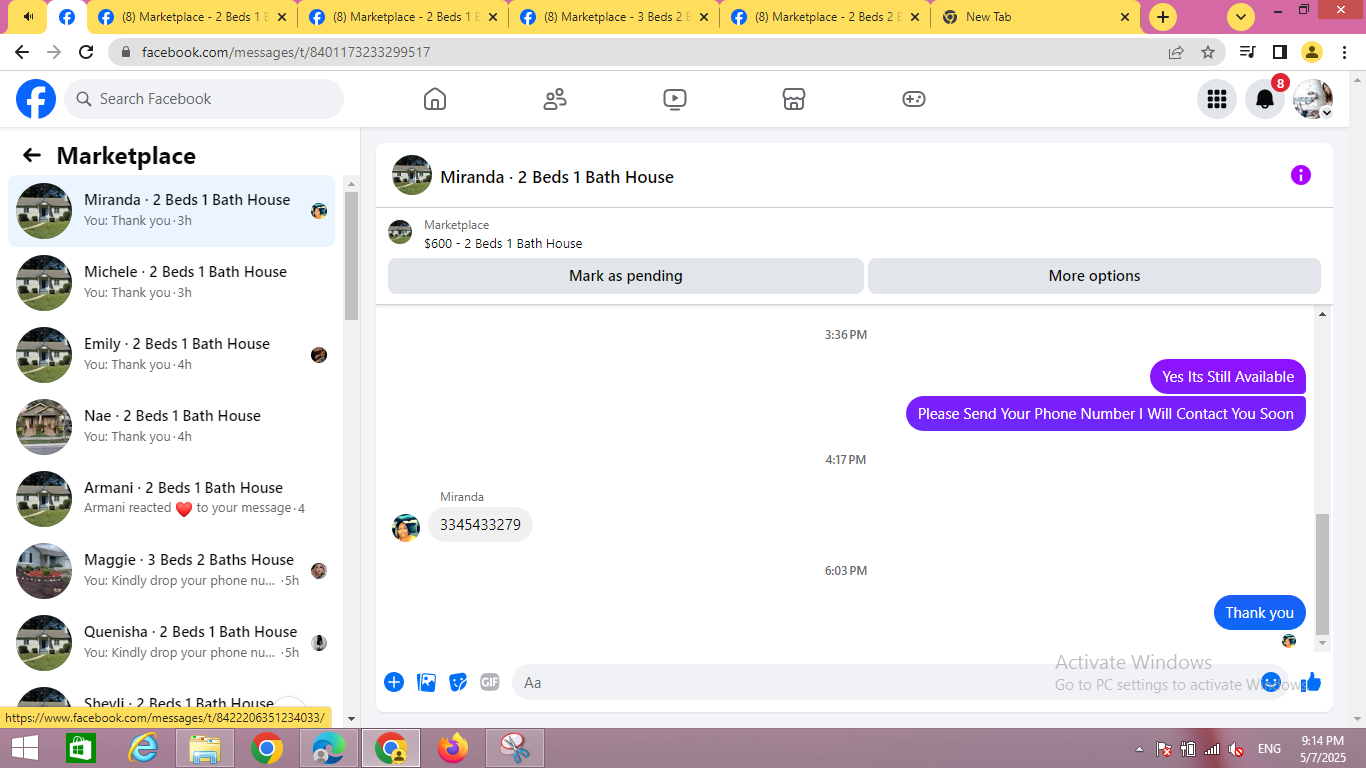Open Windows Start menu
Screen dimensions: 1366x768
tap(25, 748)
